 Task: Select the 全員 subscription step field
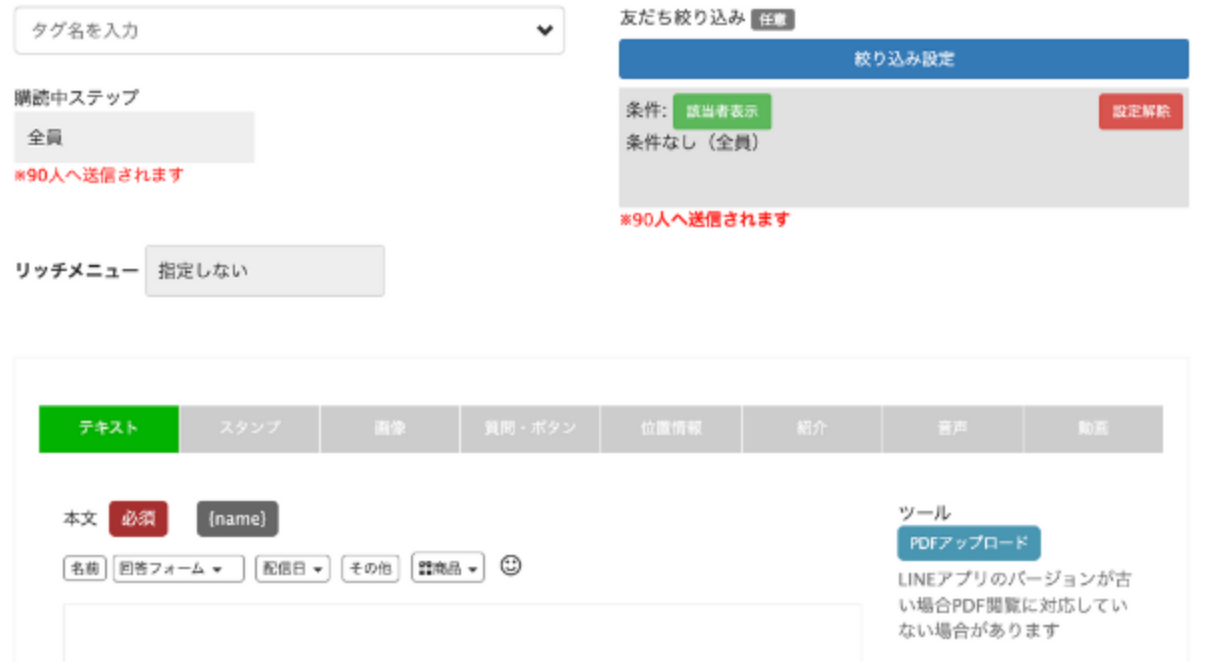coord(134,137)
